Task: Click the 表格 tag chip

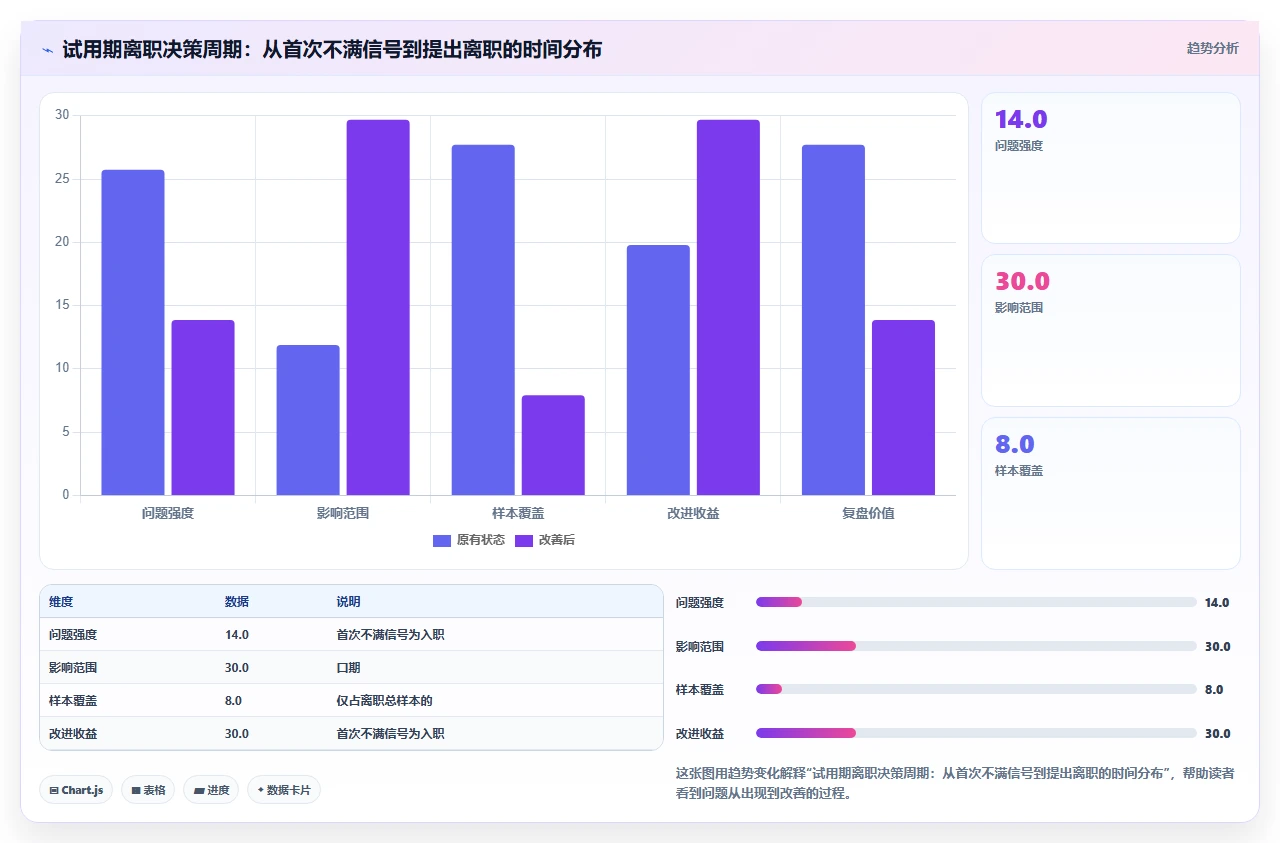Action: click(148, 790)
